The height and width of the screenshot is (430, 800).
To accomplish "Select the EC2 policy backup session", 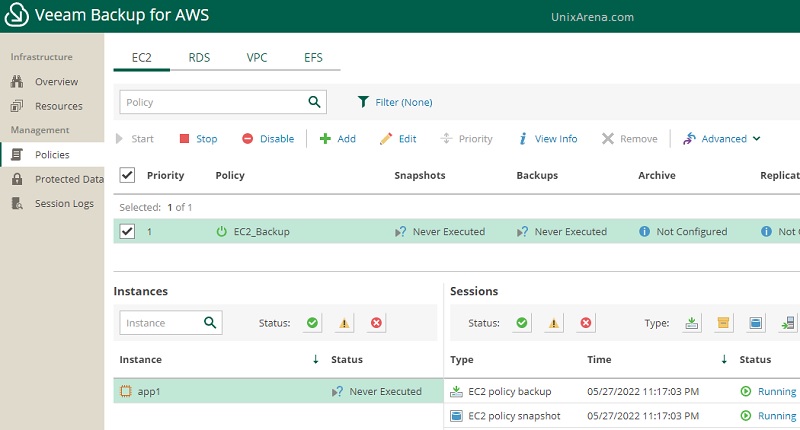I will point(624,391).
